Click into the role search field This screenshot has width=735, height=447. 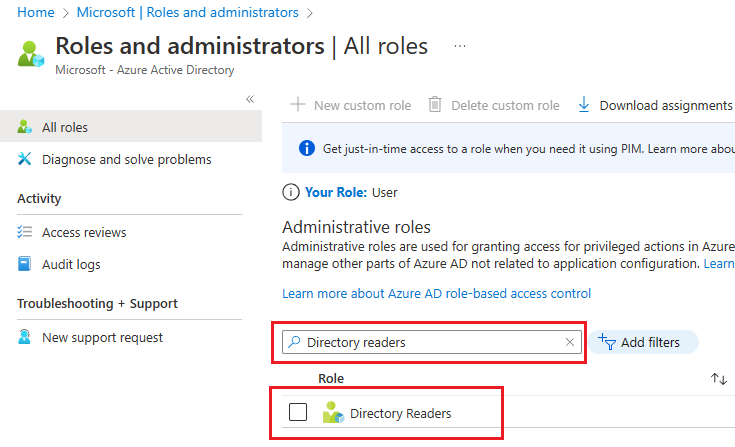point(430,342)
